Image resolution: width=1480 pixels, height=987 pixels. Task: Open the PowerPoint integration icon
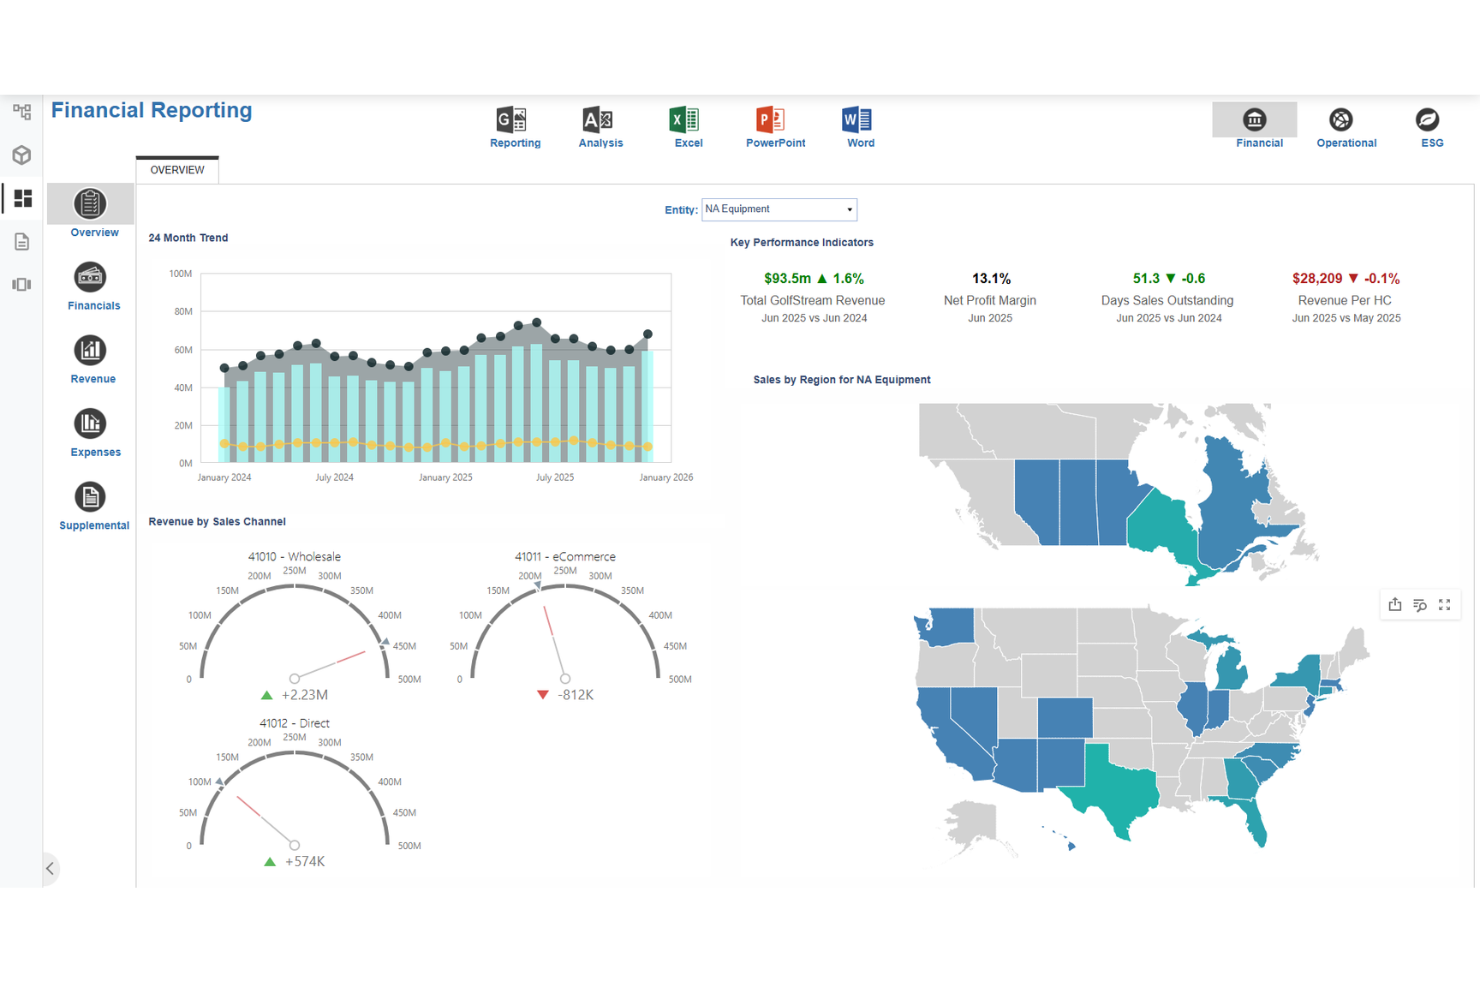coord(771,121)
